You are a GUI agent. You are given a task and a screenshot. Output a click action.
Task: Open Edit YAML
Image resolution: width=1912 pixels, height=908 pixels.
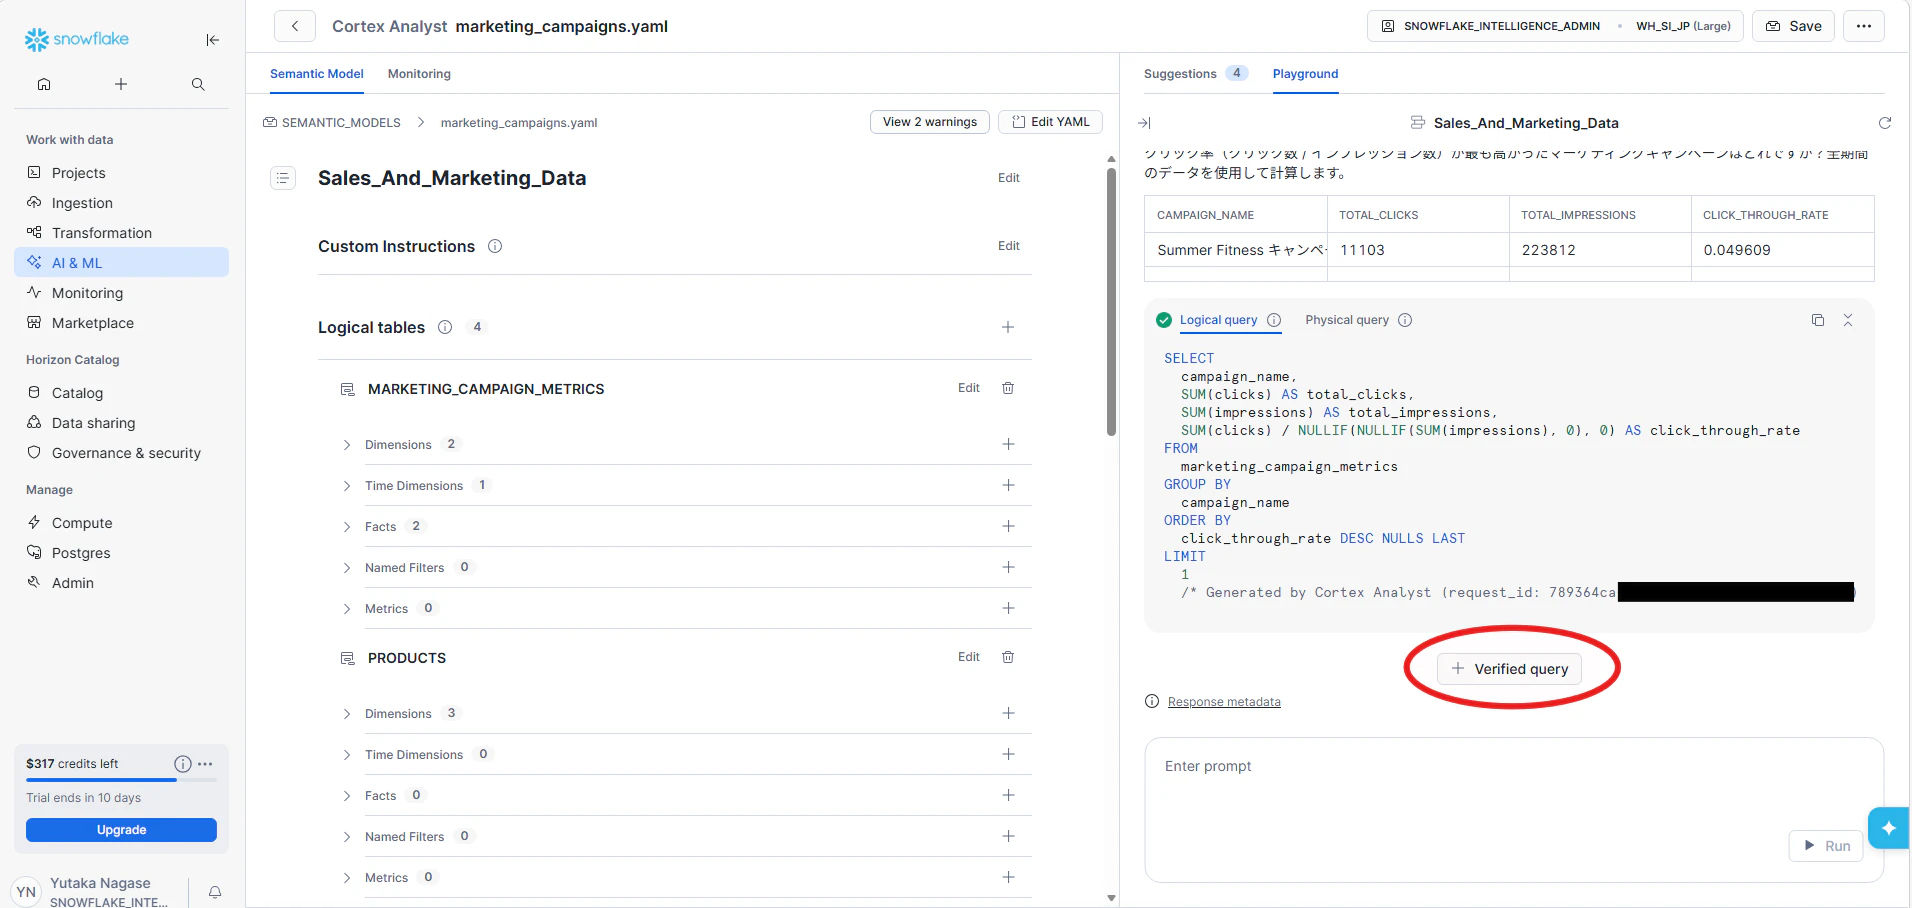point(1051,122)
